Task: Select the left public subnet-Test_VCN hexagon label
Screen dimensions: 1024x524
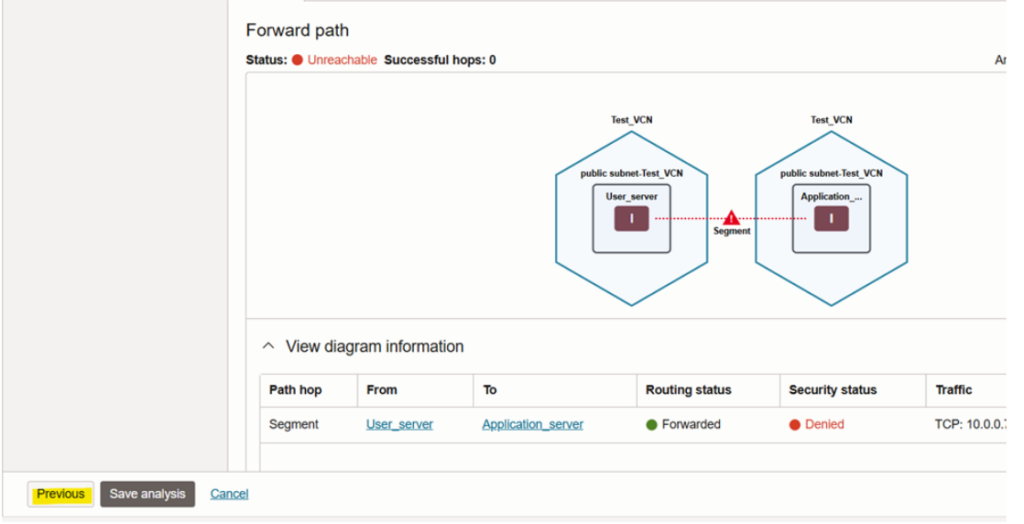Action: [631, 173]
